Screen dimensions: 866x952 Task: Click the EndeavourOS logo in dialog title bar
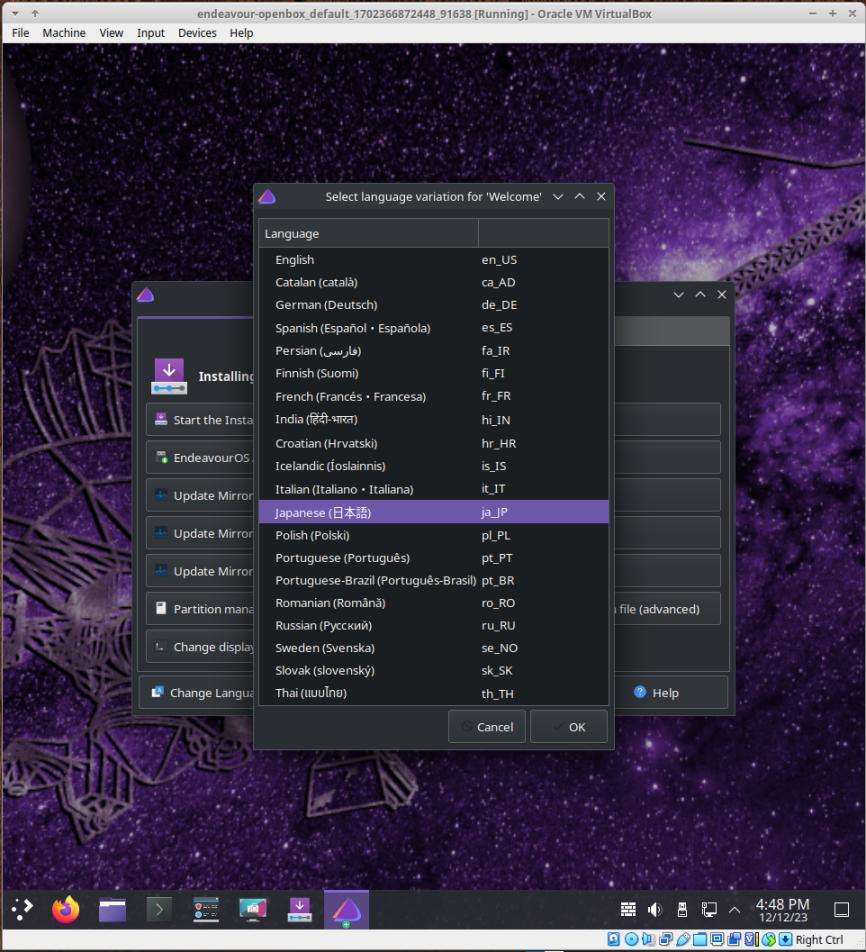point(267,197)
